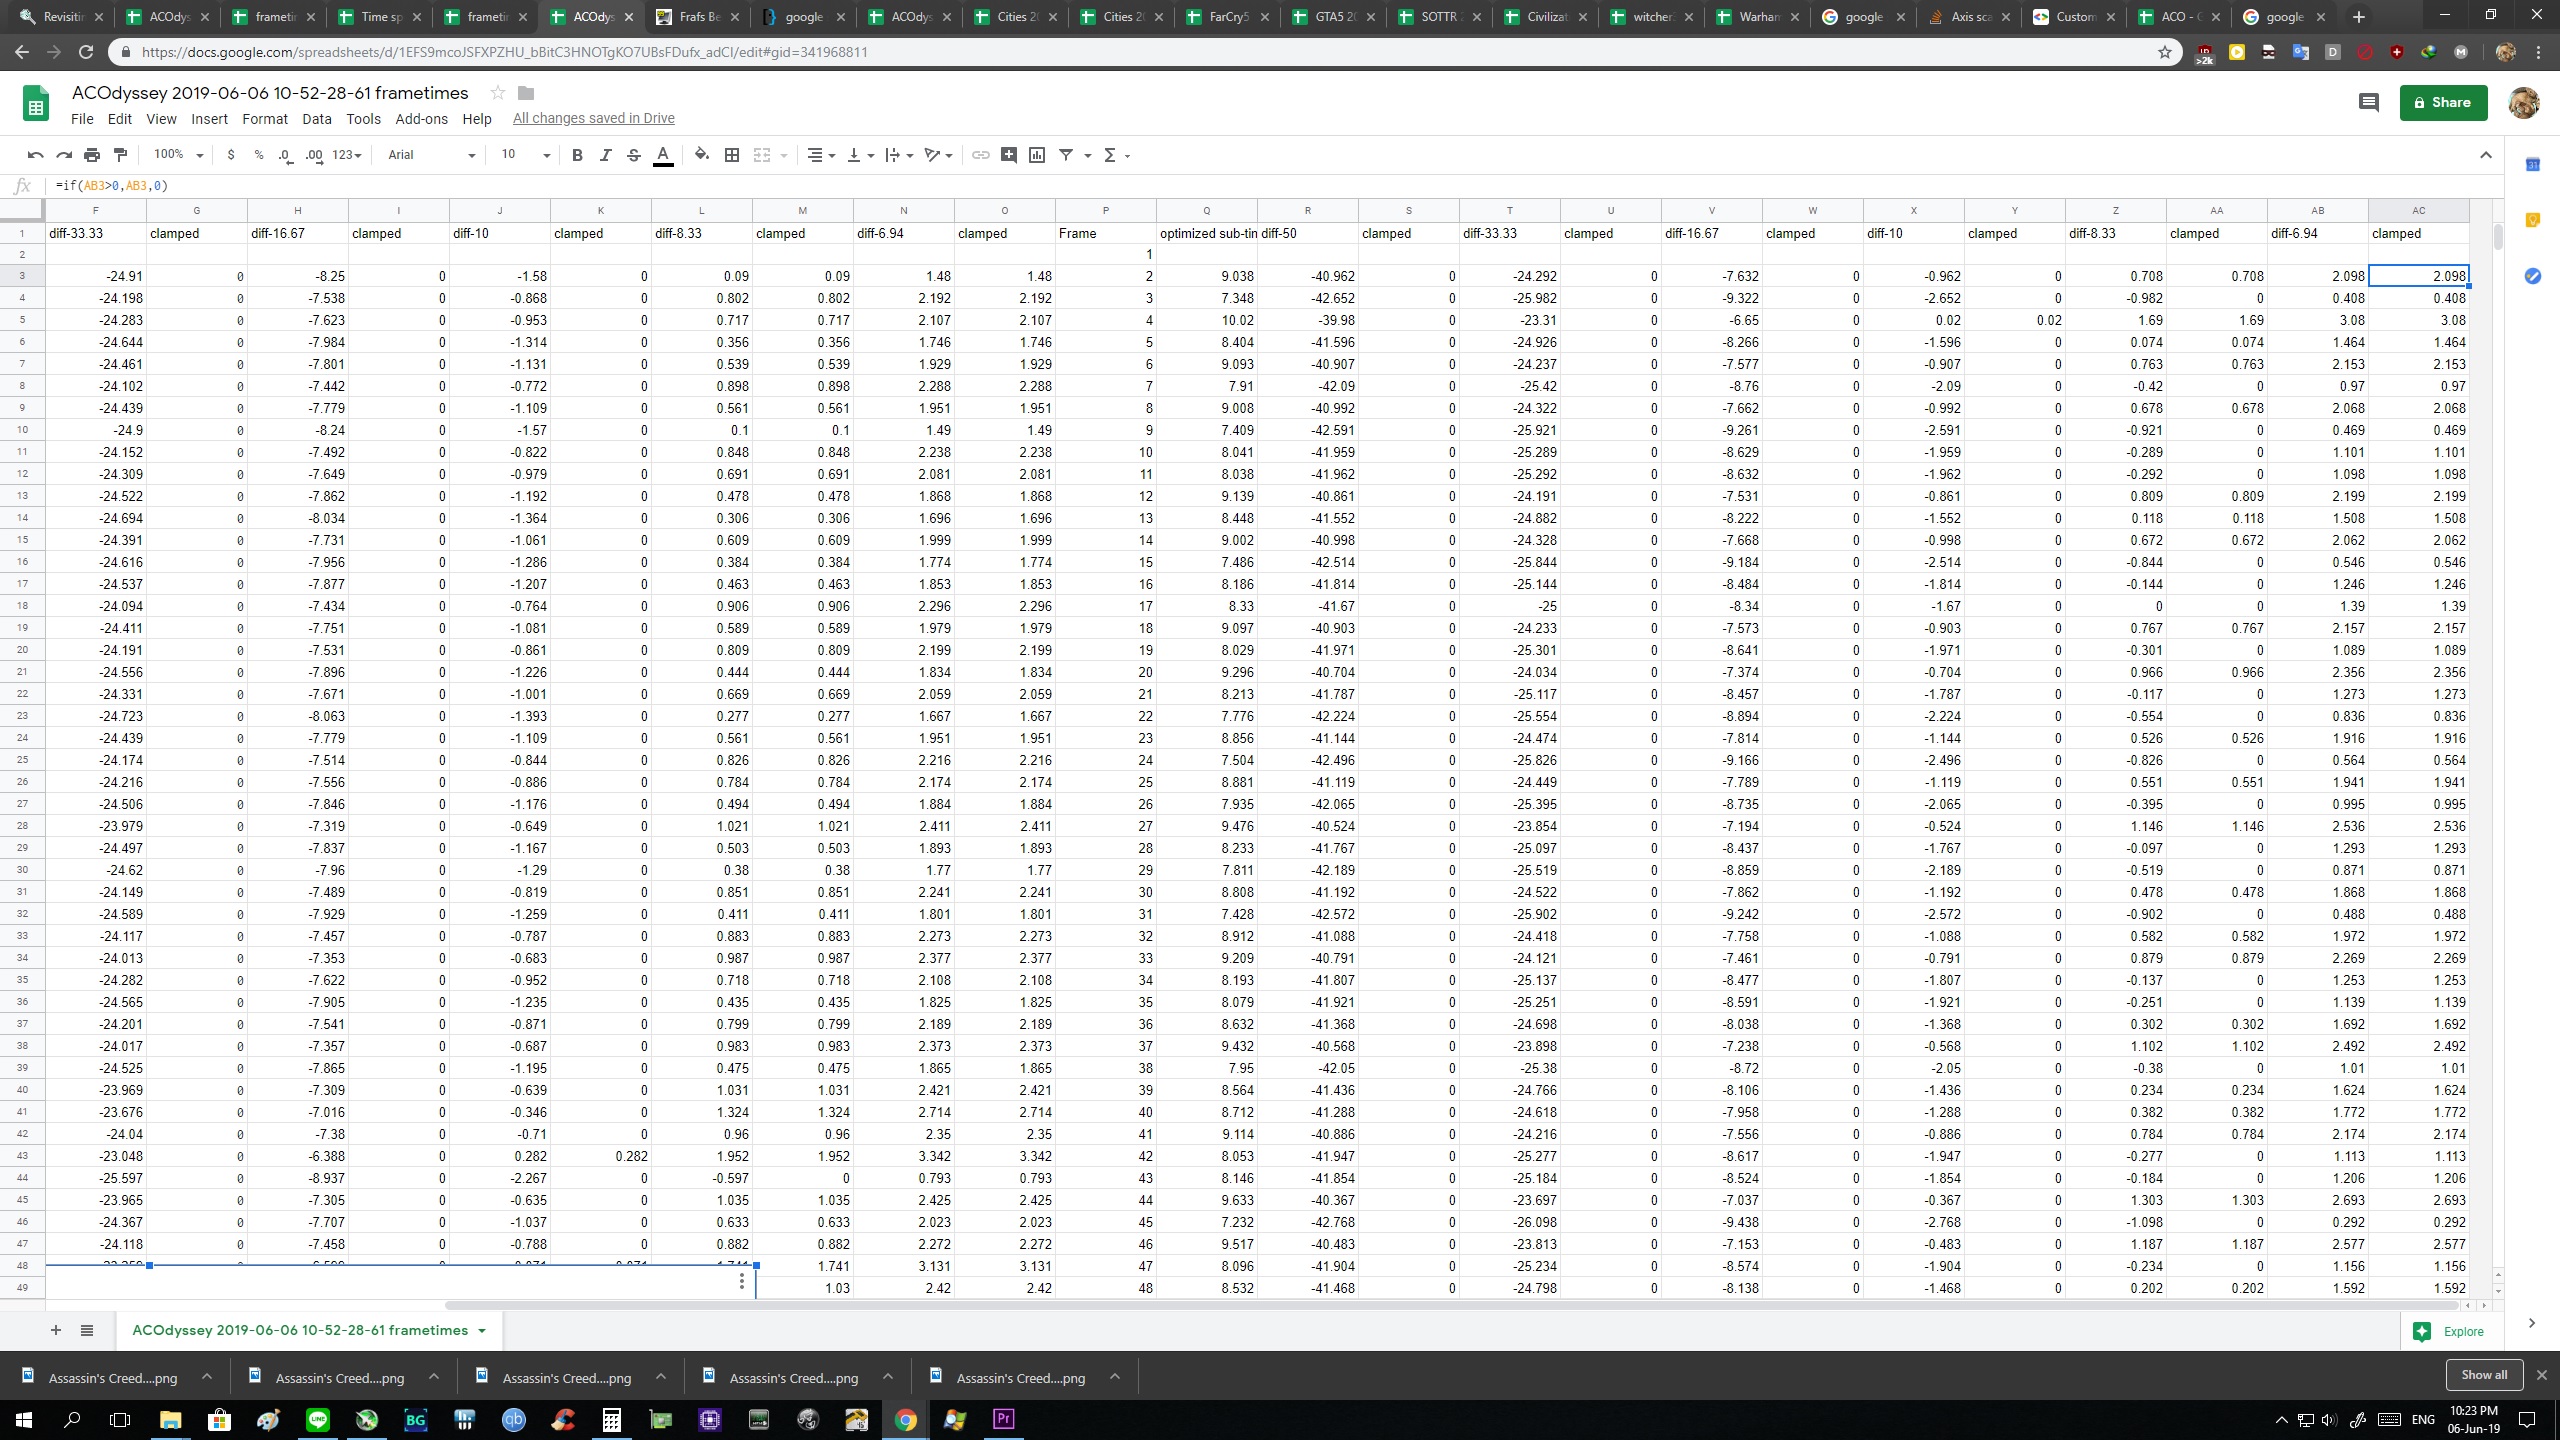Click the Print icon in toolbar

91,155
